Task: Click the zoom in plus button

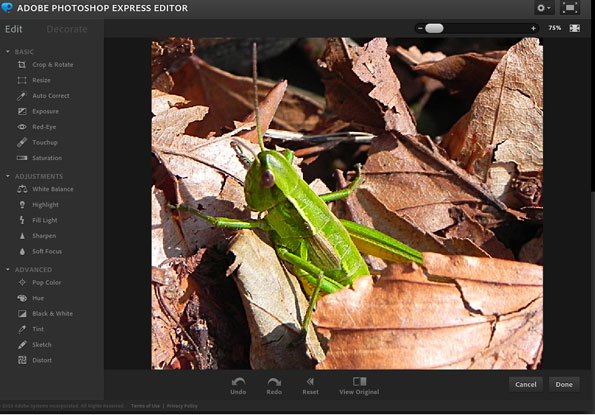Action: 533,28
